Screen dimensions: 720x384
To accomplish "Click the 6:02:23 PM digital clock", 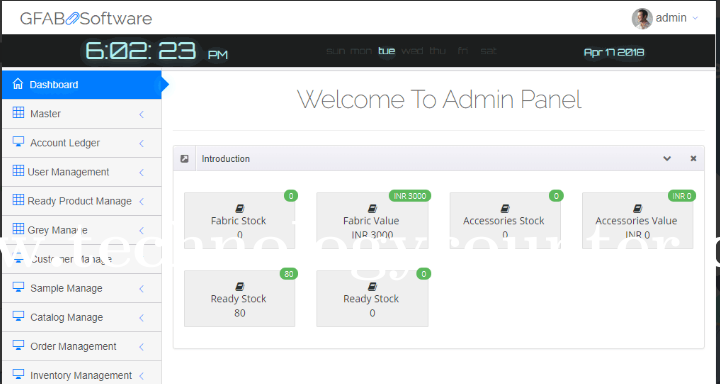I will tap(156, 51).
